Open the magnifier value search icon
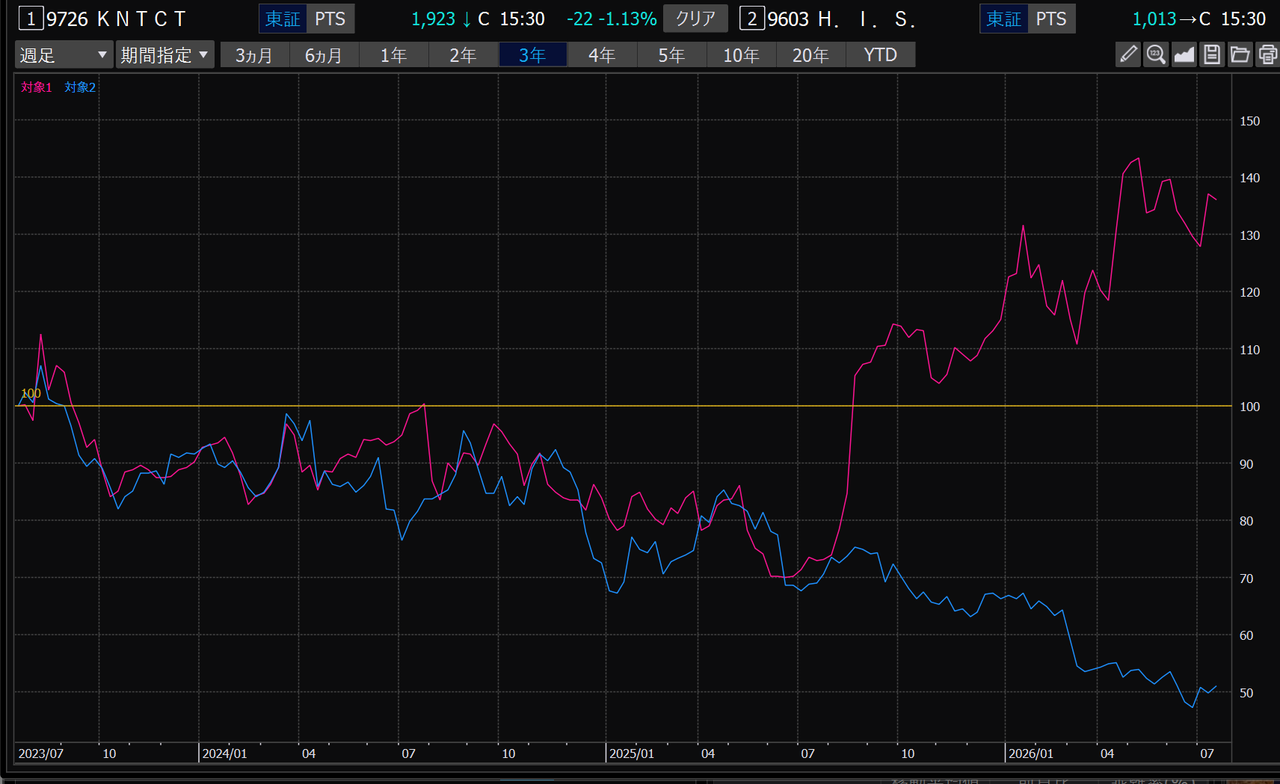 coord(1156,55)
